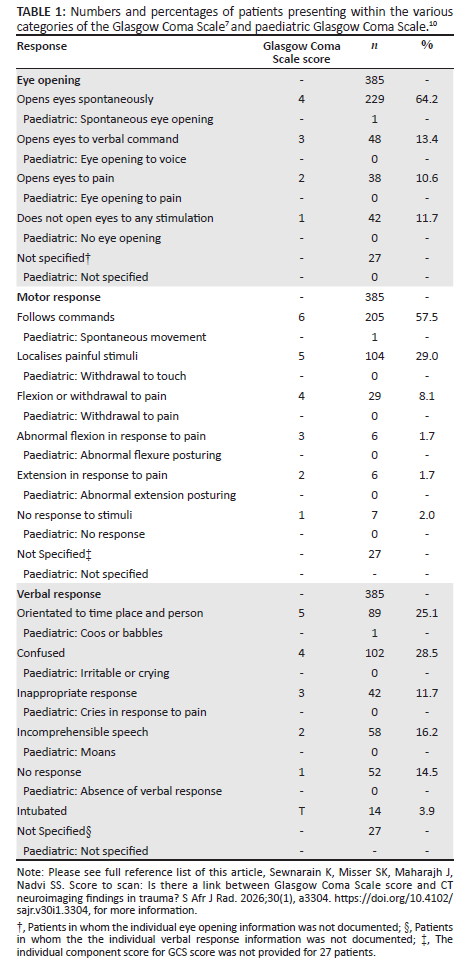Click the 'Glasgow Coma Scale score' column header
Viewport: 468px width, 963px height.
pos(301,52)
